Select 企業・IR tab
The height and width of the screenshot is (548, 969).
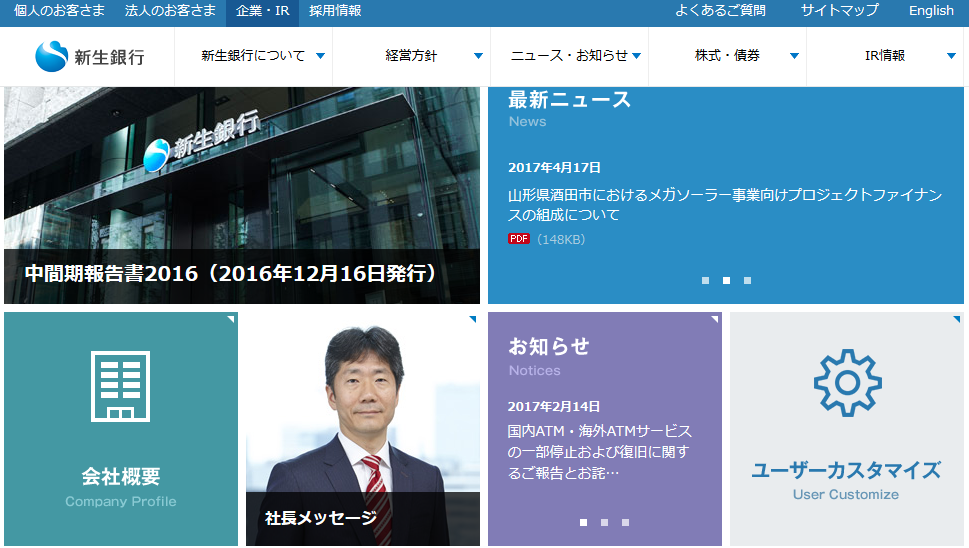[x=263, y=11]
